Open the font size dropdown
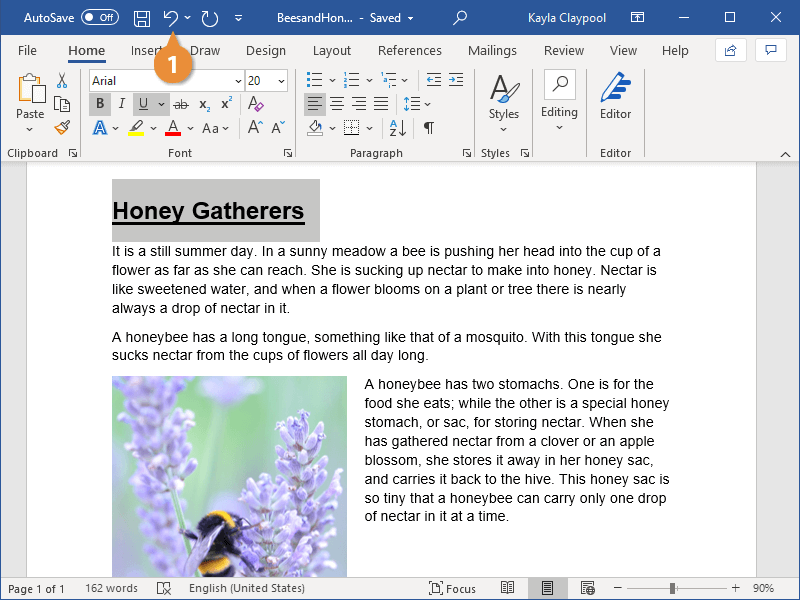 [x=280, y=81]
